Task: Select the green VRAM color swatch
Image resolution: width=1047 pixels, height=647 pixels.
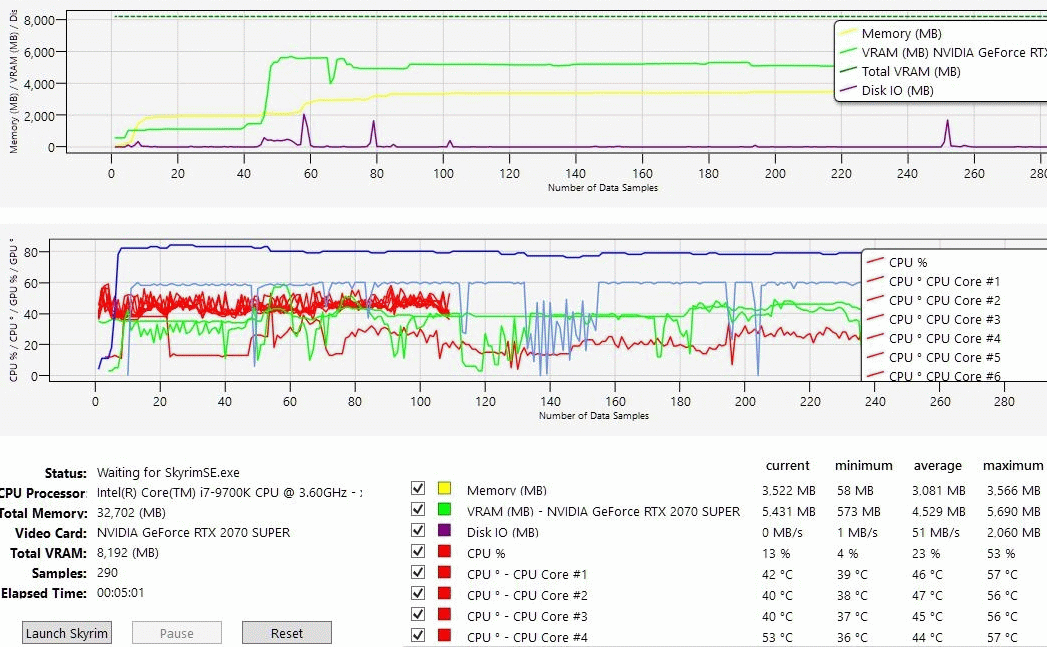Action: [445, 511]
